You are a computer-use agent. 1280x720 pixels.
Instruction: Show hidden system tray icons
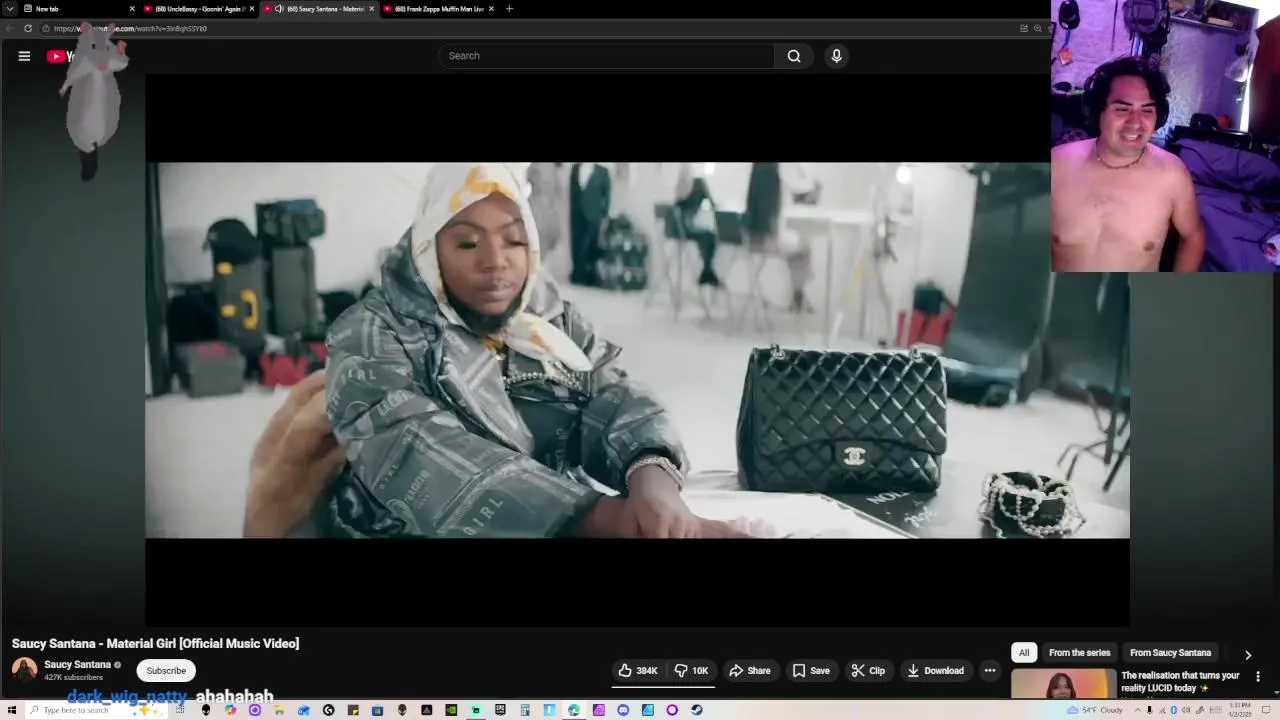[1138, 710]
